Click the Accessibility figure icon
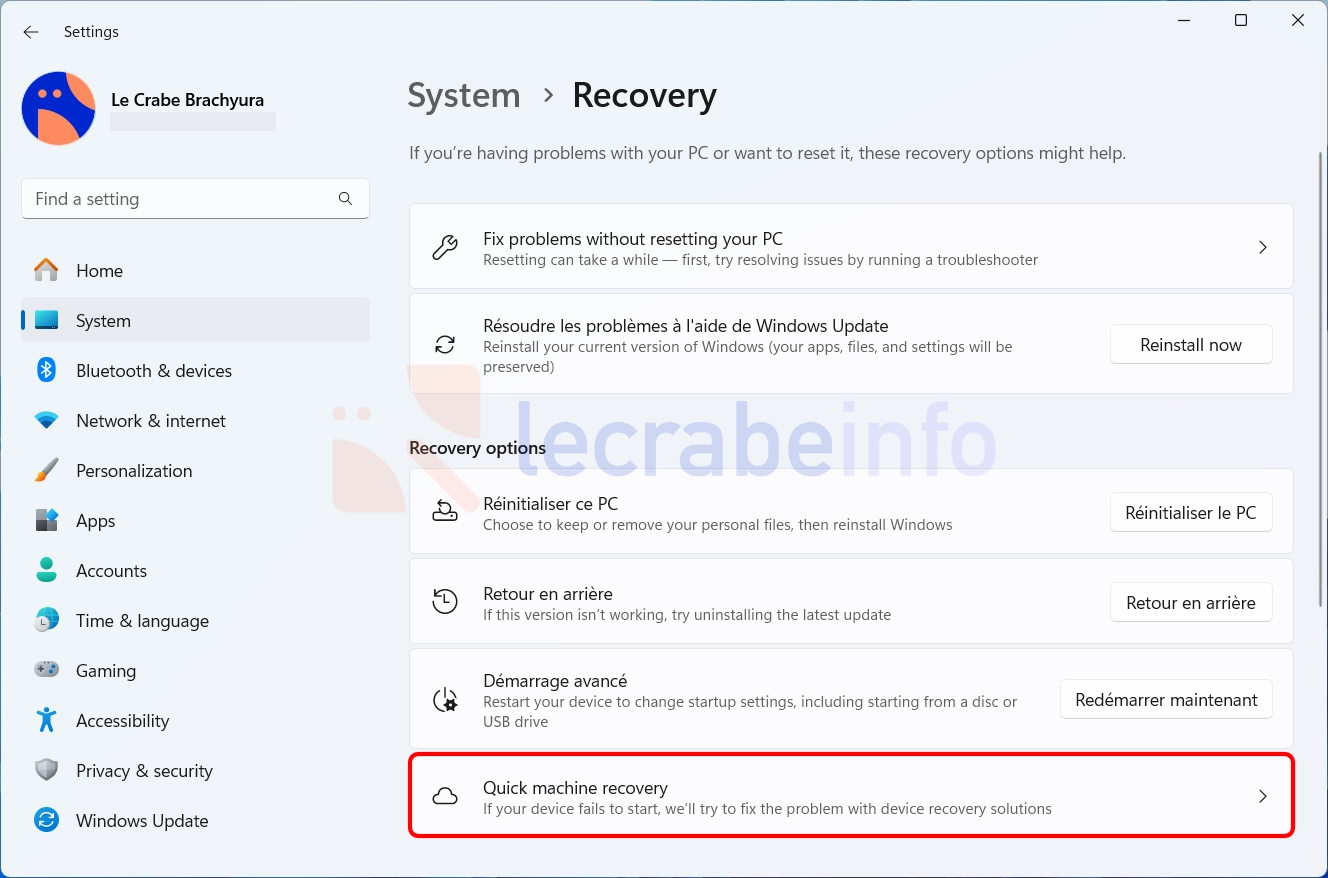This screenshot has width=1328, height=878. [46, 720]
